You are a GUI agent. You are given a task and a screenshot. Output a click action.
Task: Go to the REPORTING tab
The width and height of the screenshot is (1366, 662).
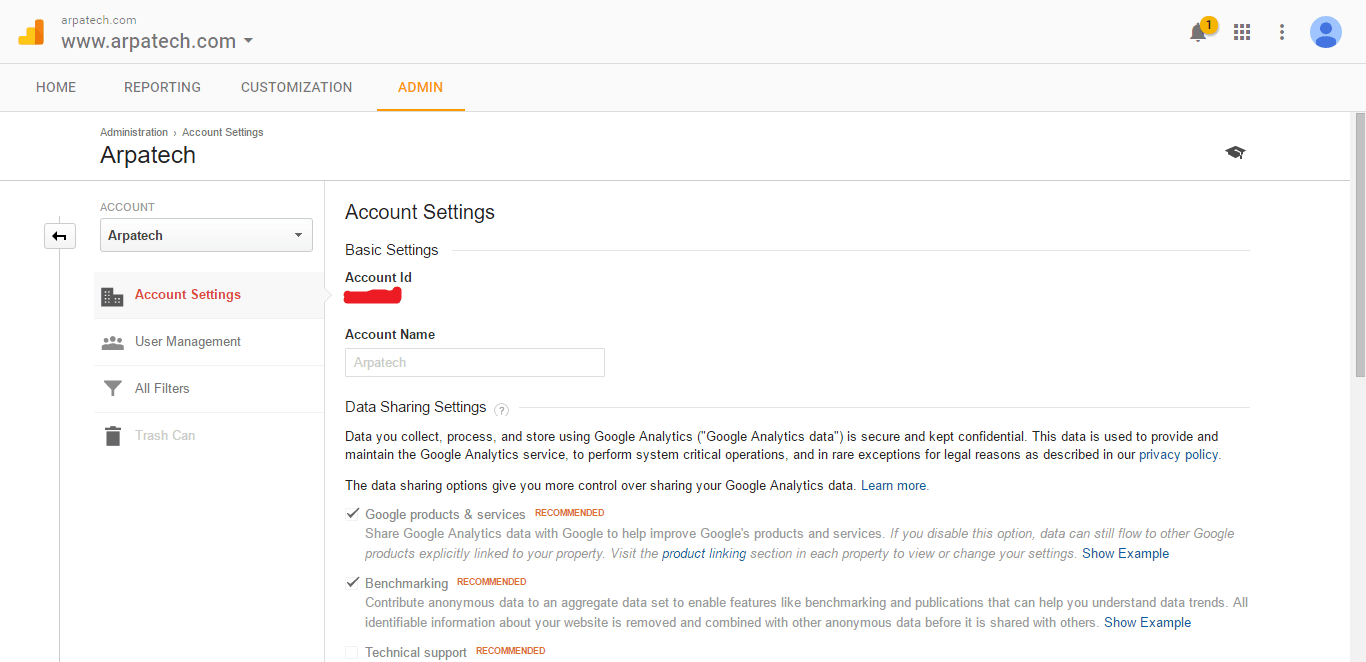[x=162, y=87]
